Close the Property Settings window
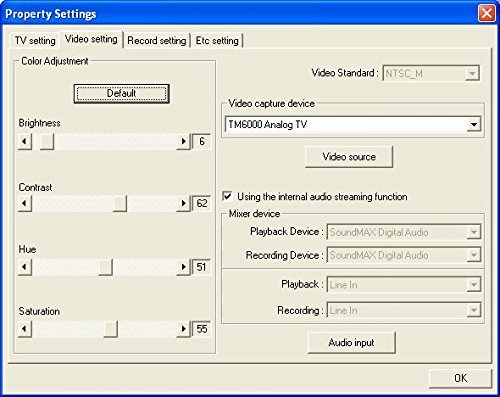Image resolution: width=500 pixels, height=397 pixels. point(486,13)
